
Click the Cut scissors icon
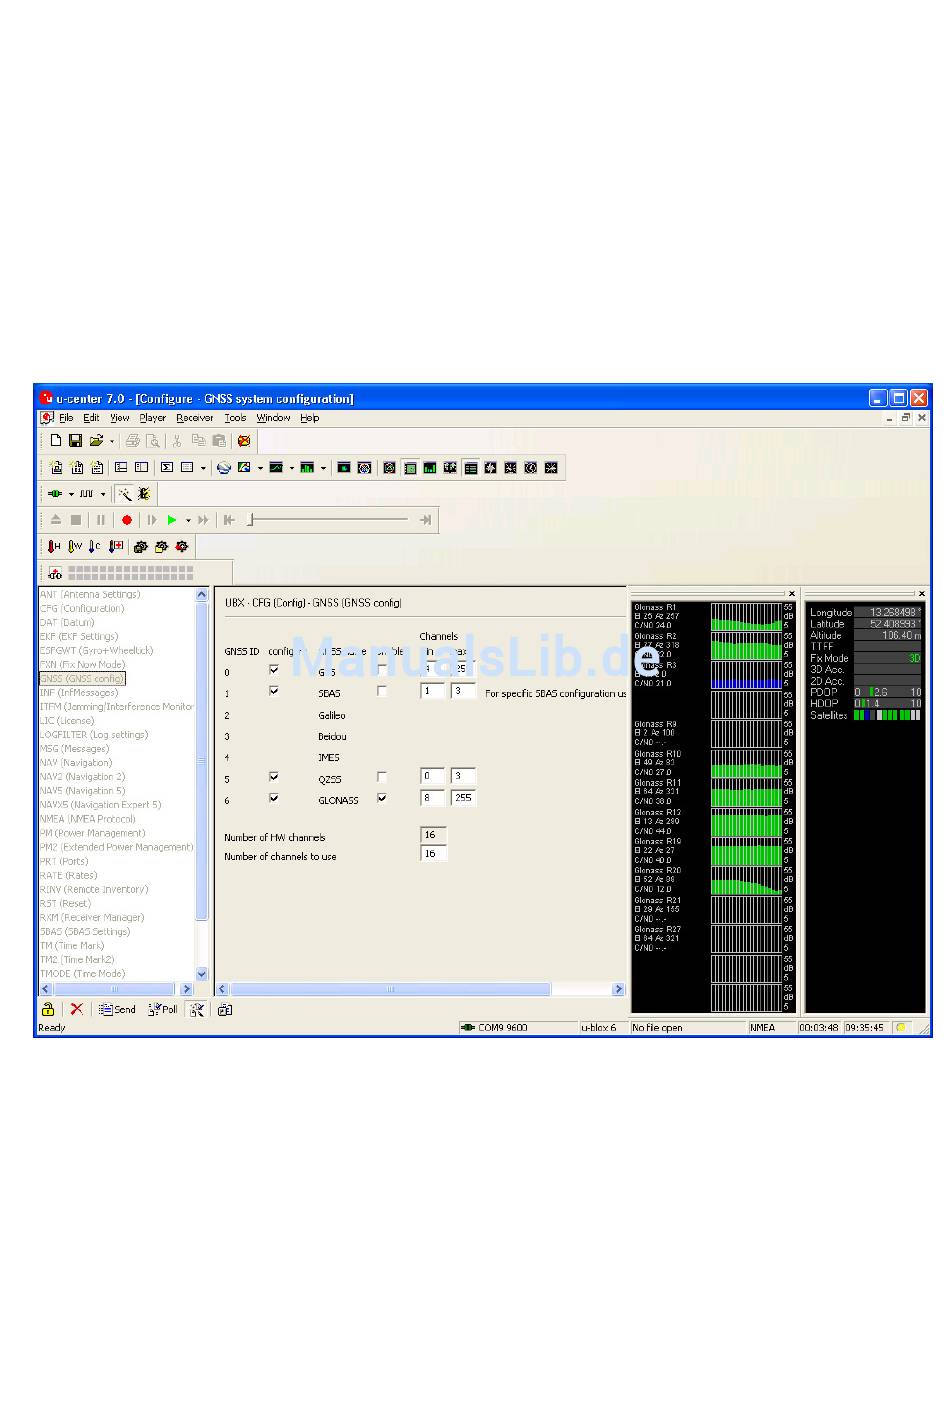[x=177, y=441]
